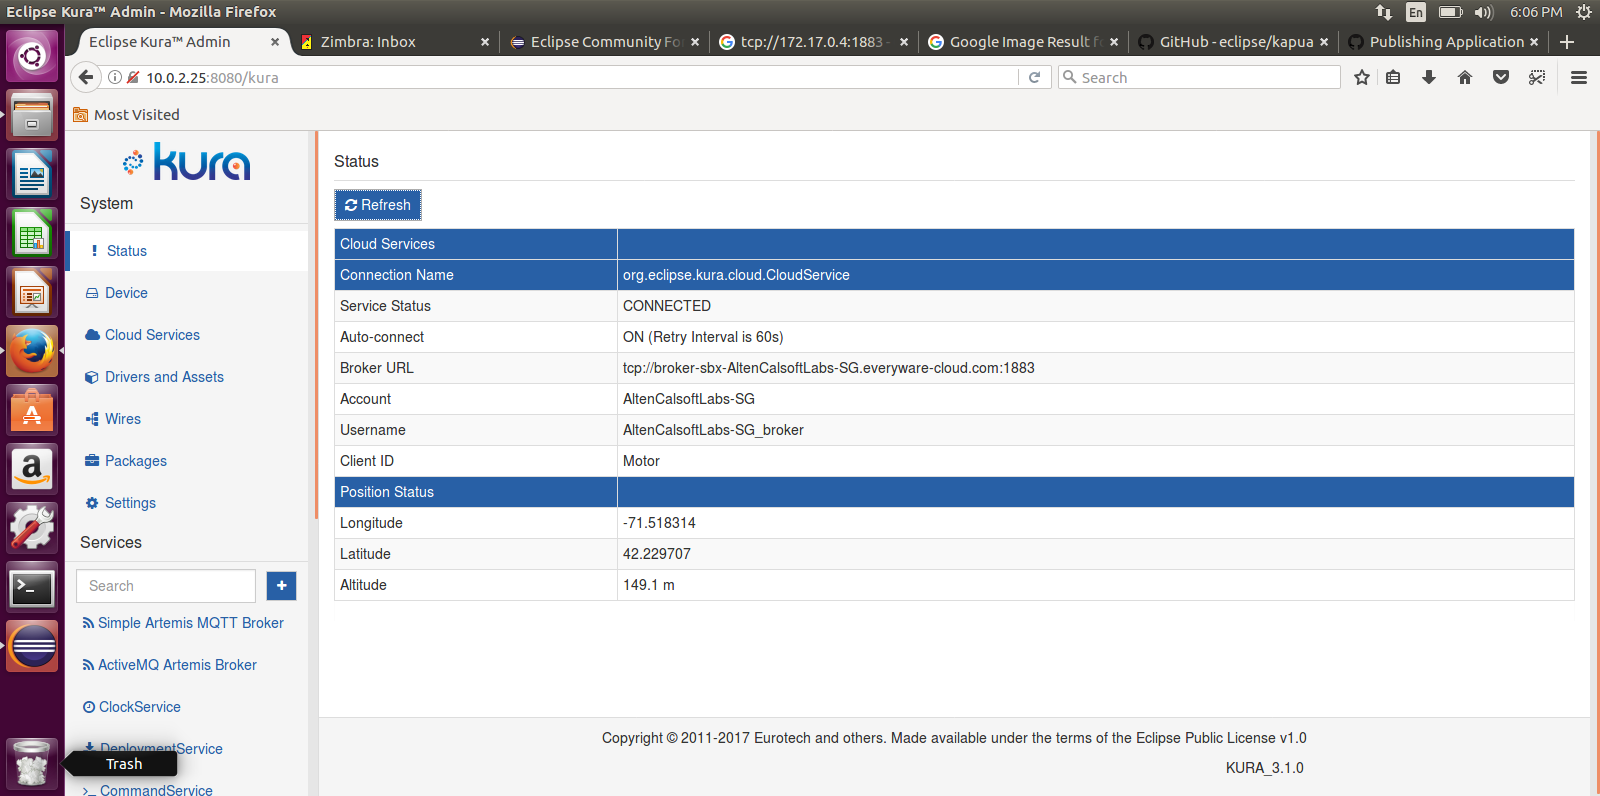Launch LibreOffice Calc from launcher
The height and width of the screenshot is (796, 1600).
[x=32, y=233]
